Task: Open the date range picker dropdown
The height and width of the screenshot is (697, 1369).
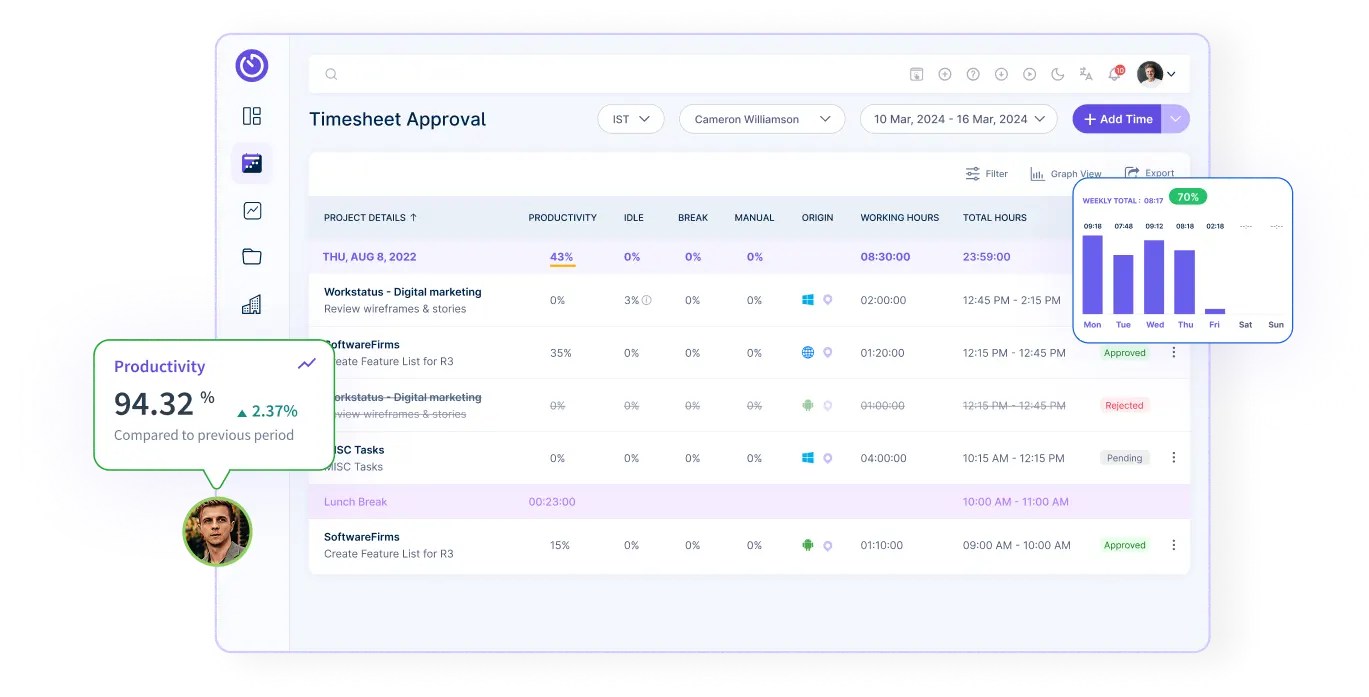Action: coord(958,119)
